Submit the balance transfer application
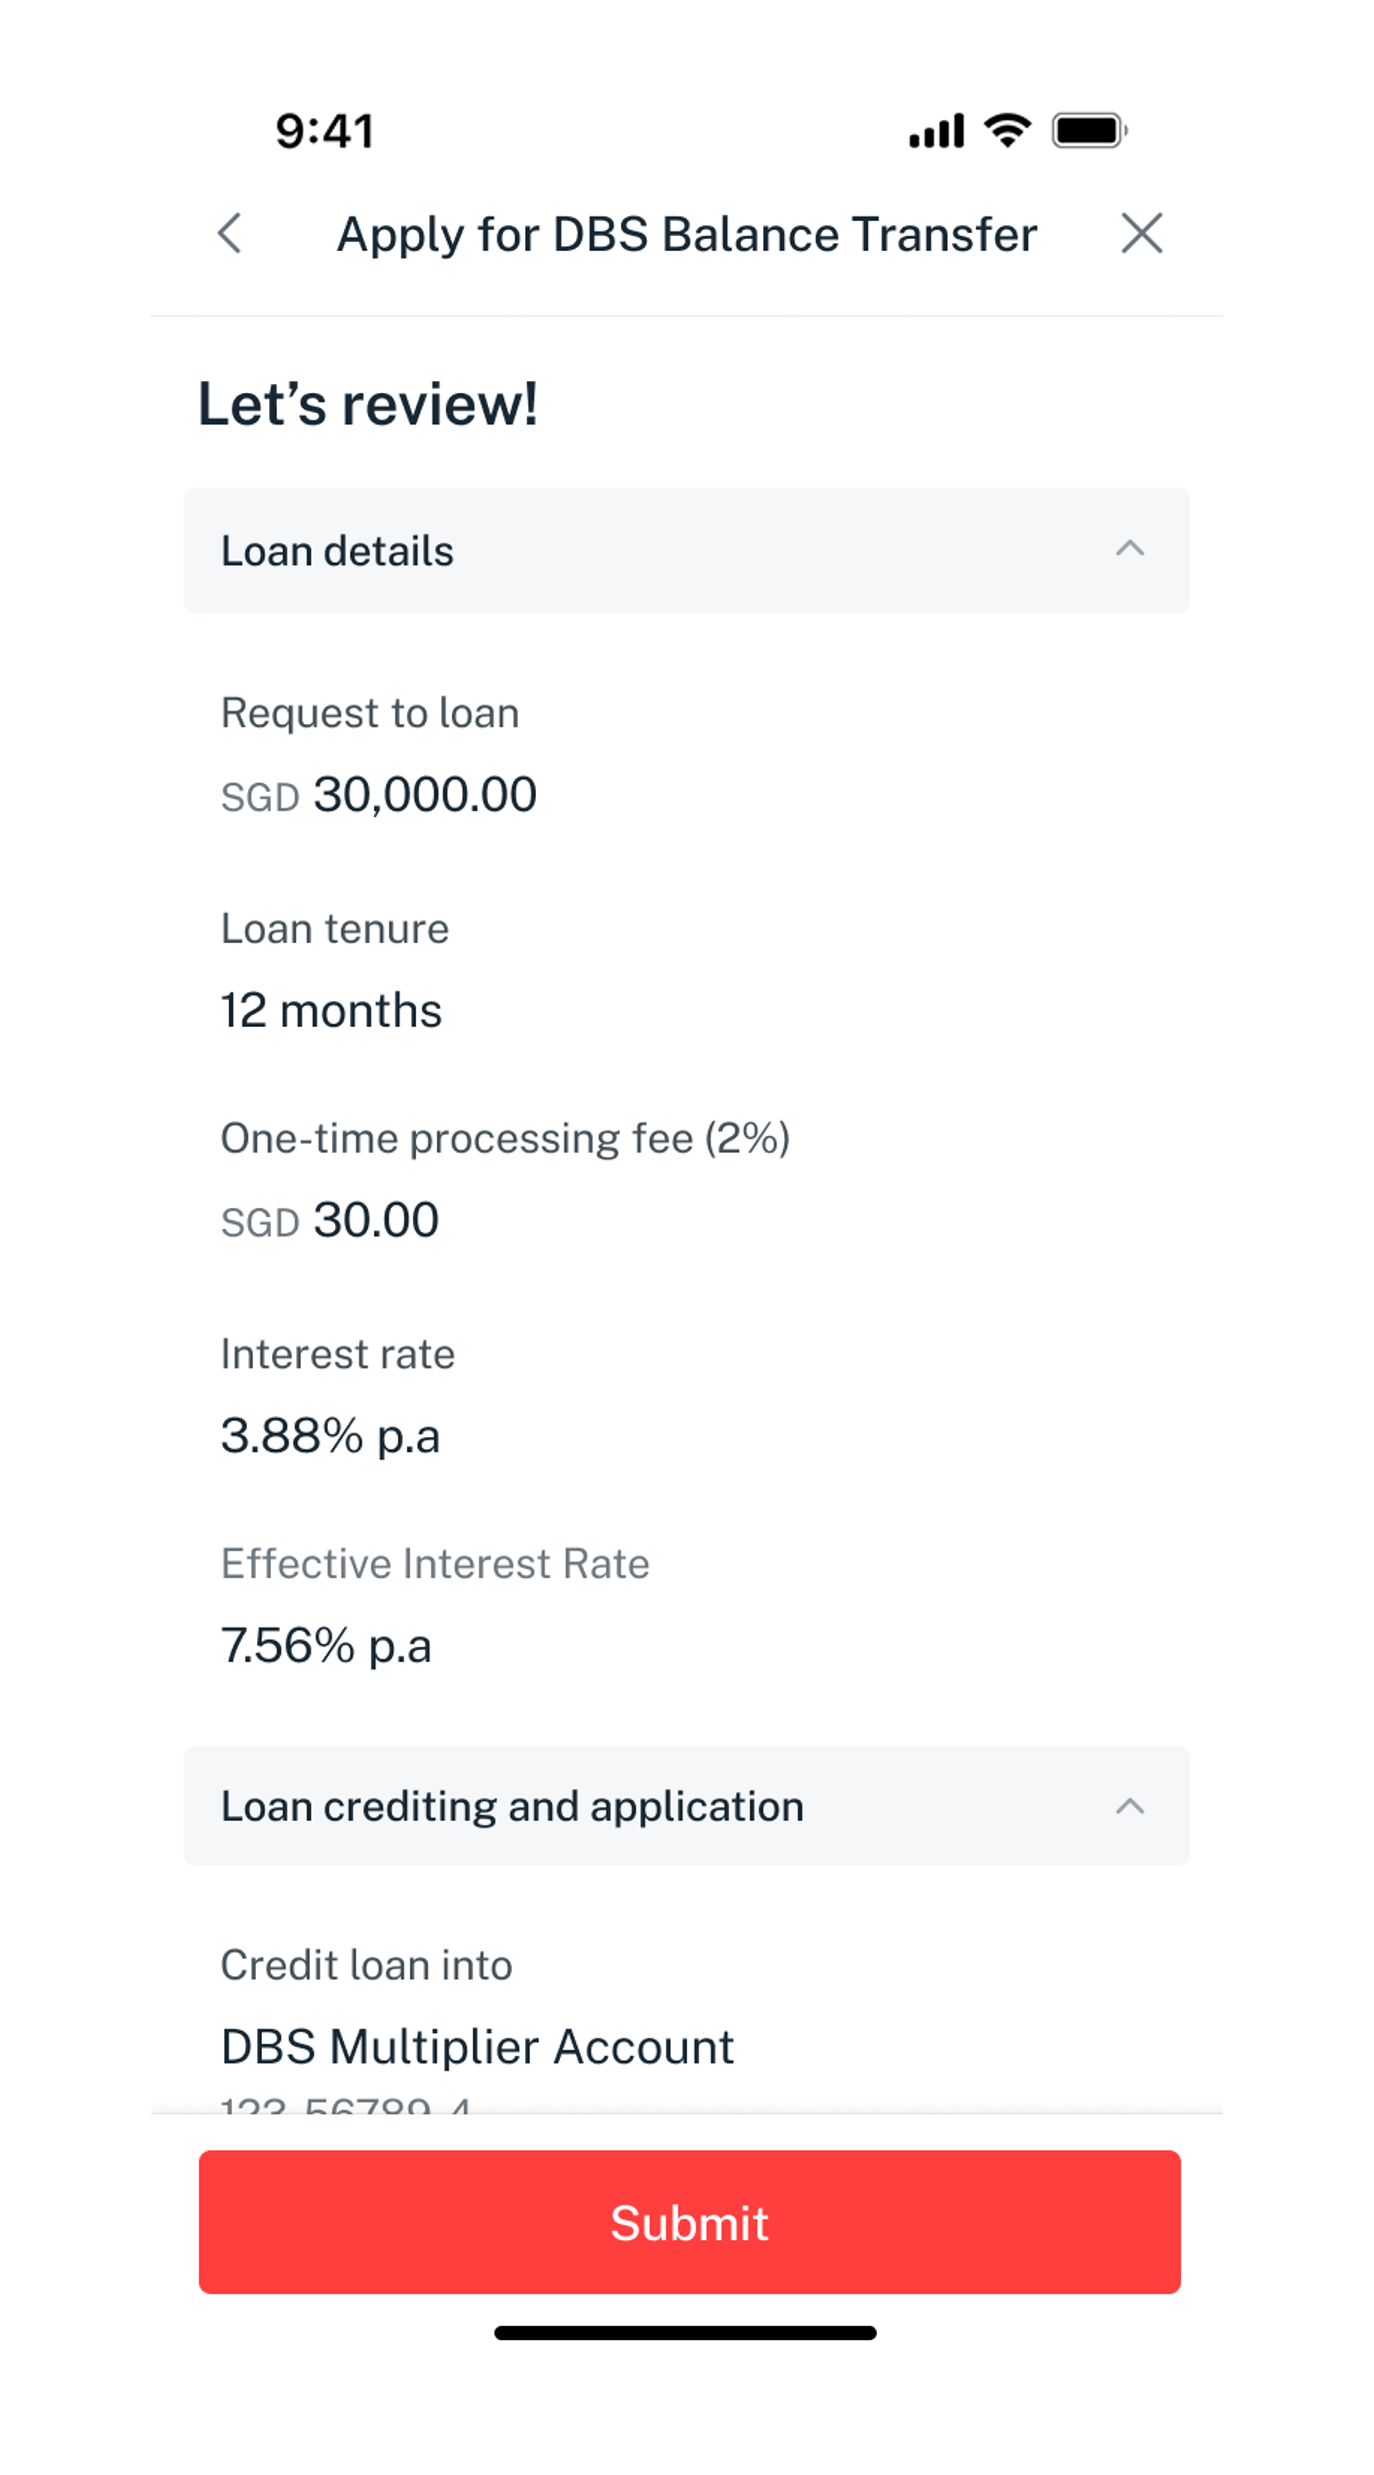The width and height of the screenshot is (1374, 2475). coord(689,2222)
